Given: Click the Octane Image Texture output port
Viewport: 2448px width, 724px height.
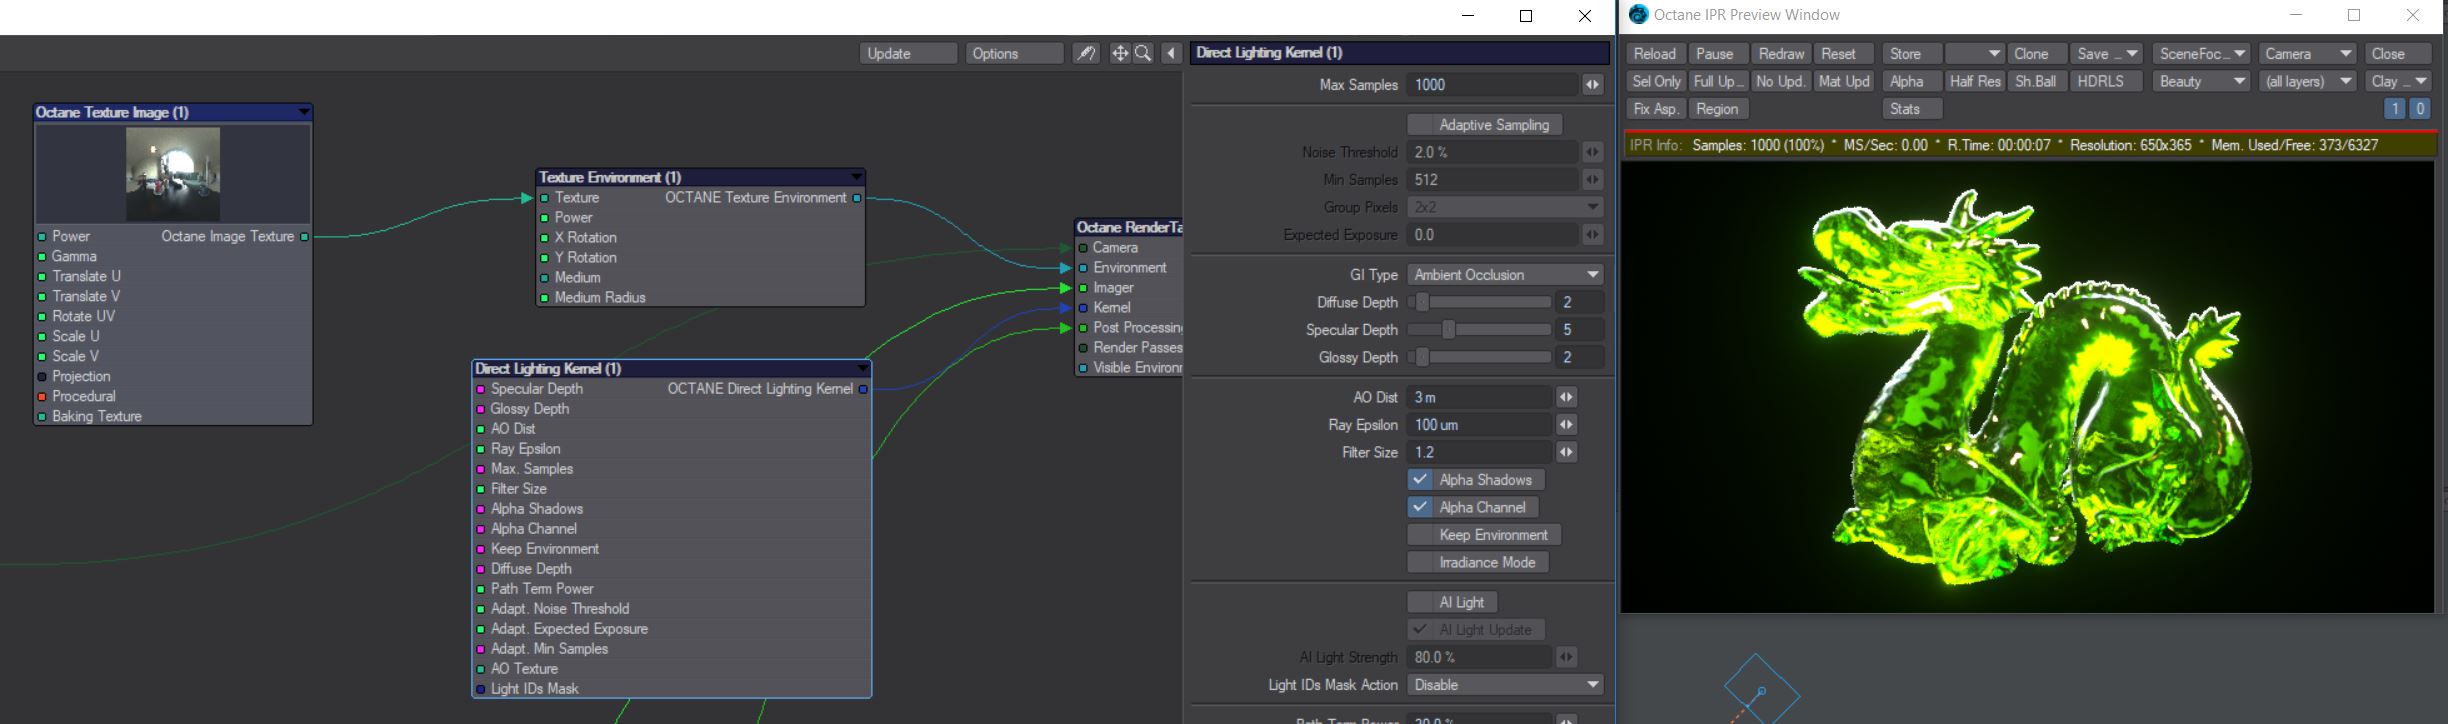Looking at the screenshot, I should coord(304,237).
